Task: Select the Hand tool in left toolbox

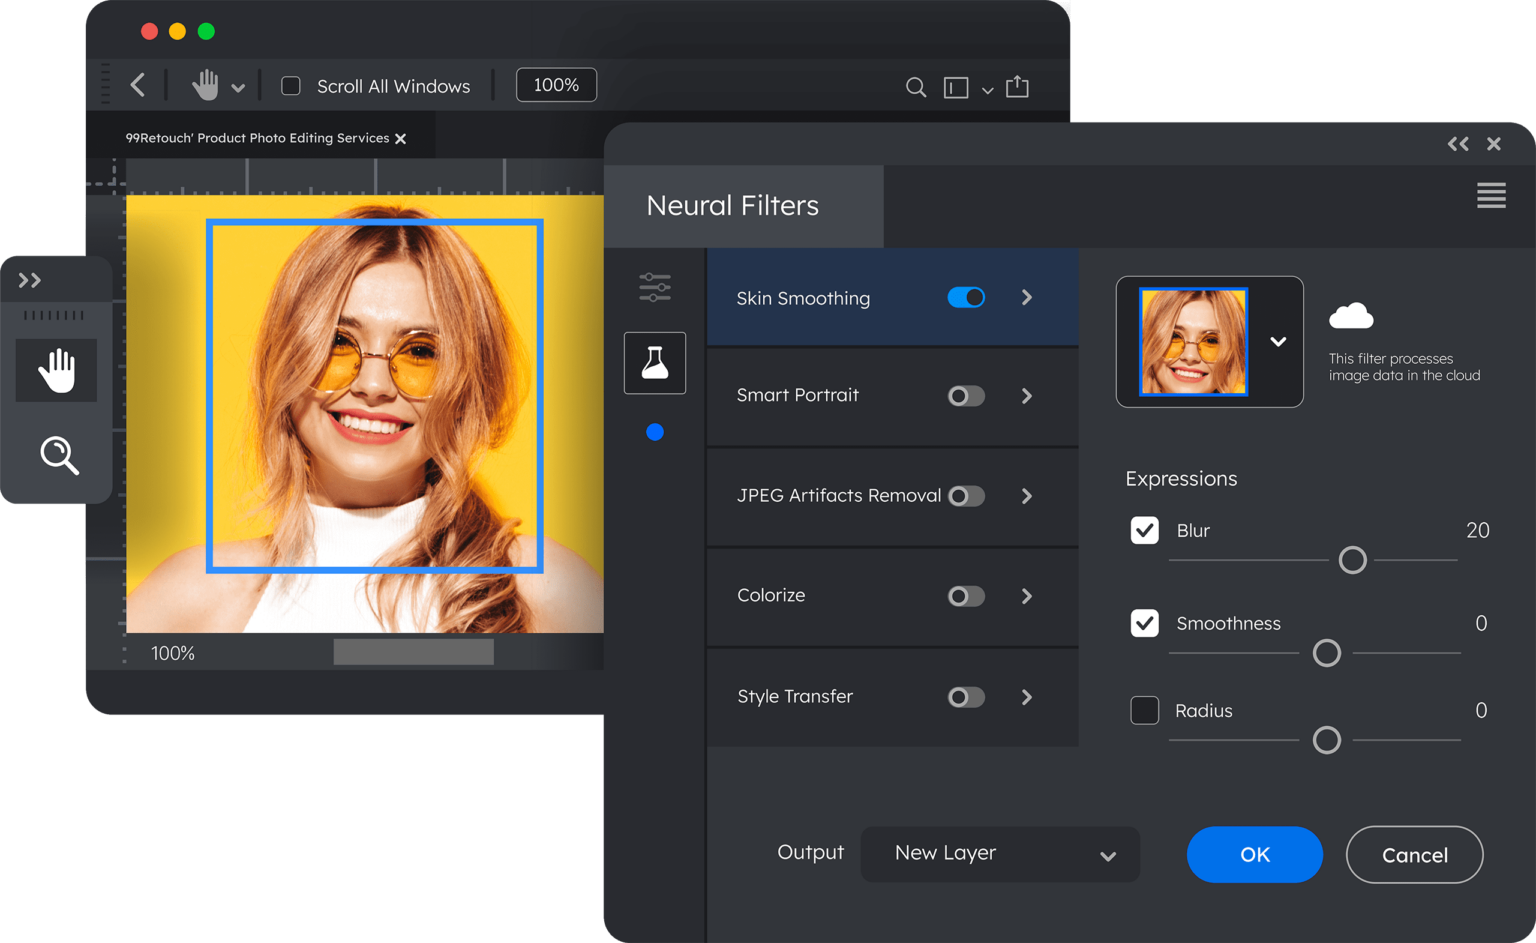Action: point(57,370)
